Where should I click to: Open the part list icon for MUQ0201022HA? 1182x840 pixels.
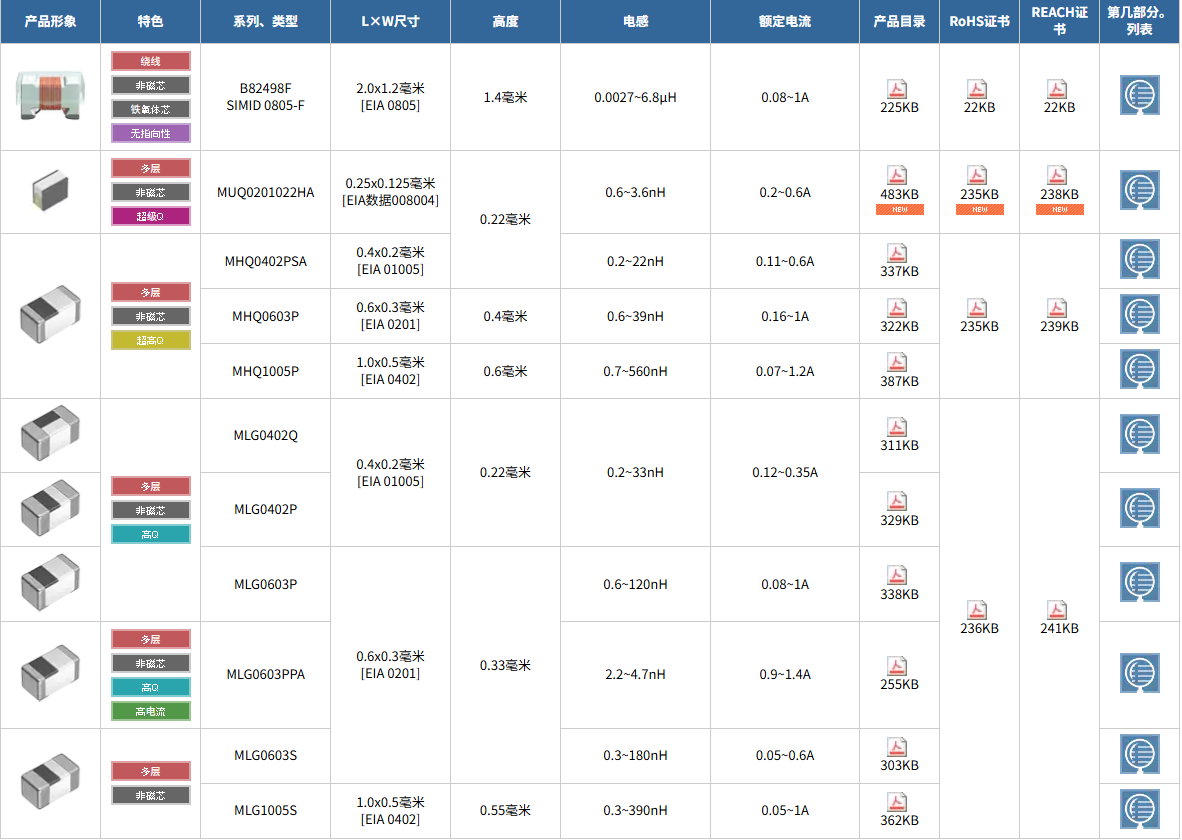1139,190
